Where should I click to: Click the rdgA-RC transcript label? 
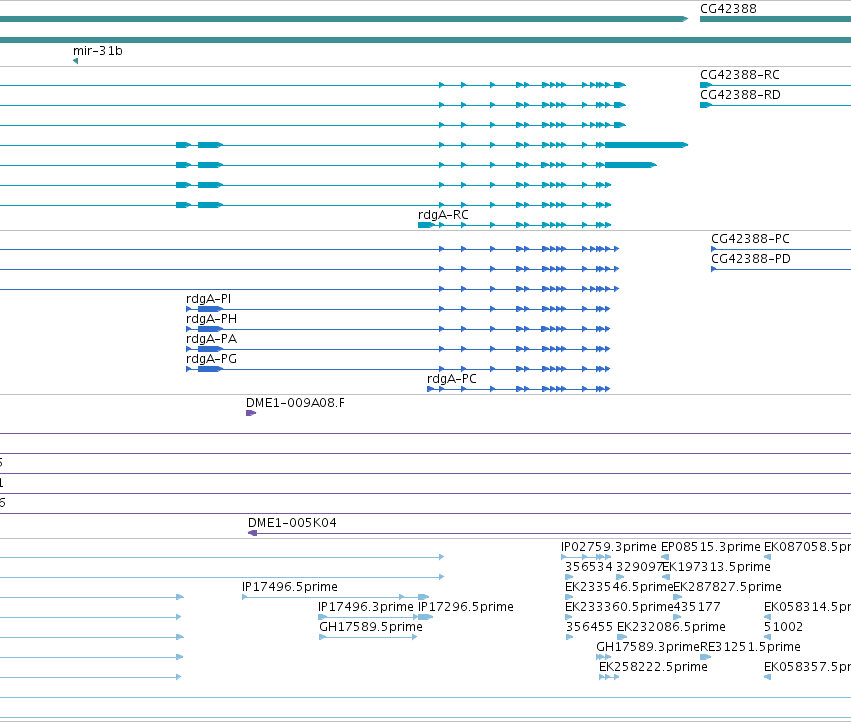coord(443,215)
